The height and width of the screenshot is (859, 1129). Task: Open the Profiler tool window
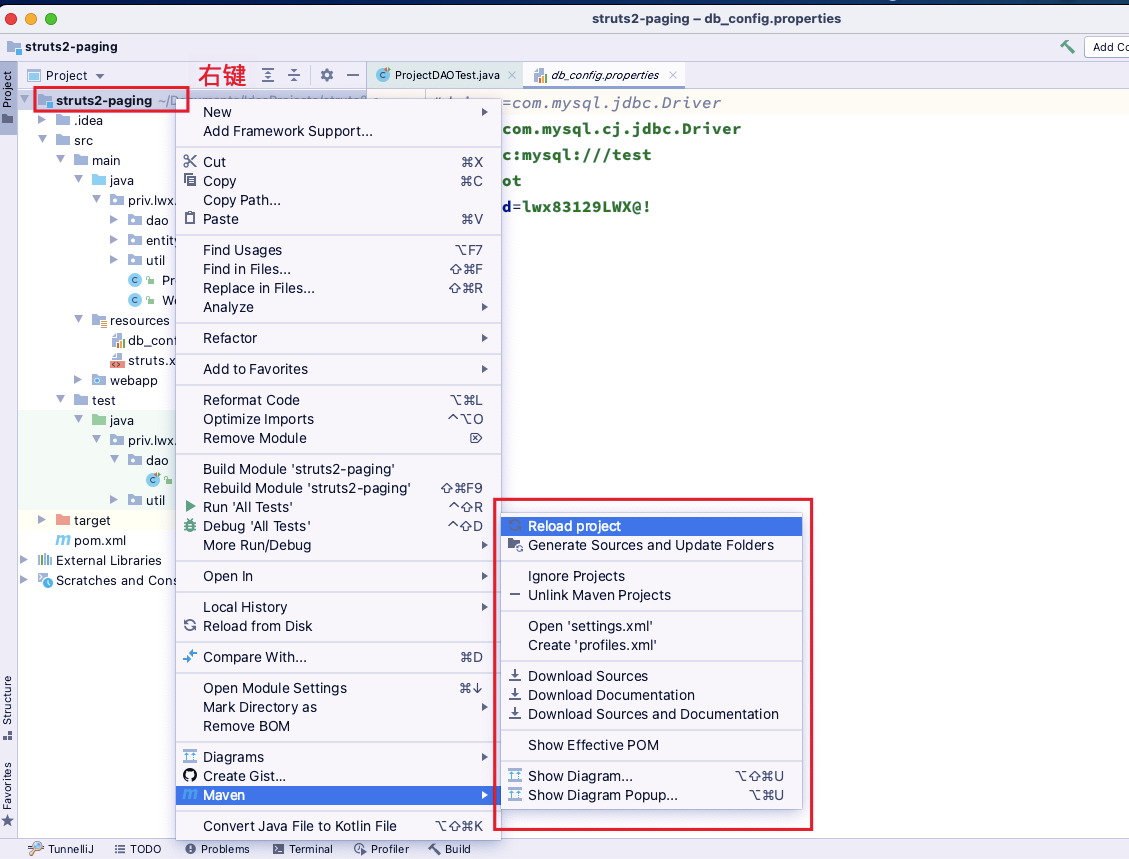(x=382, y=849)
